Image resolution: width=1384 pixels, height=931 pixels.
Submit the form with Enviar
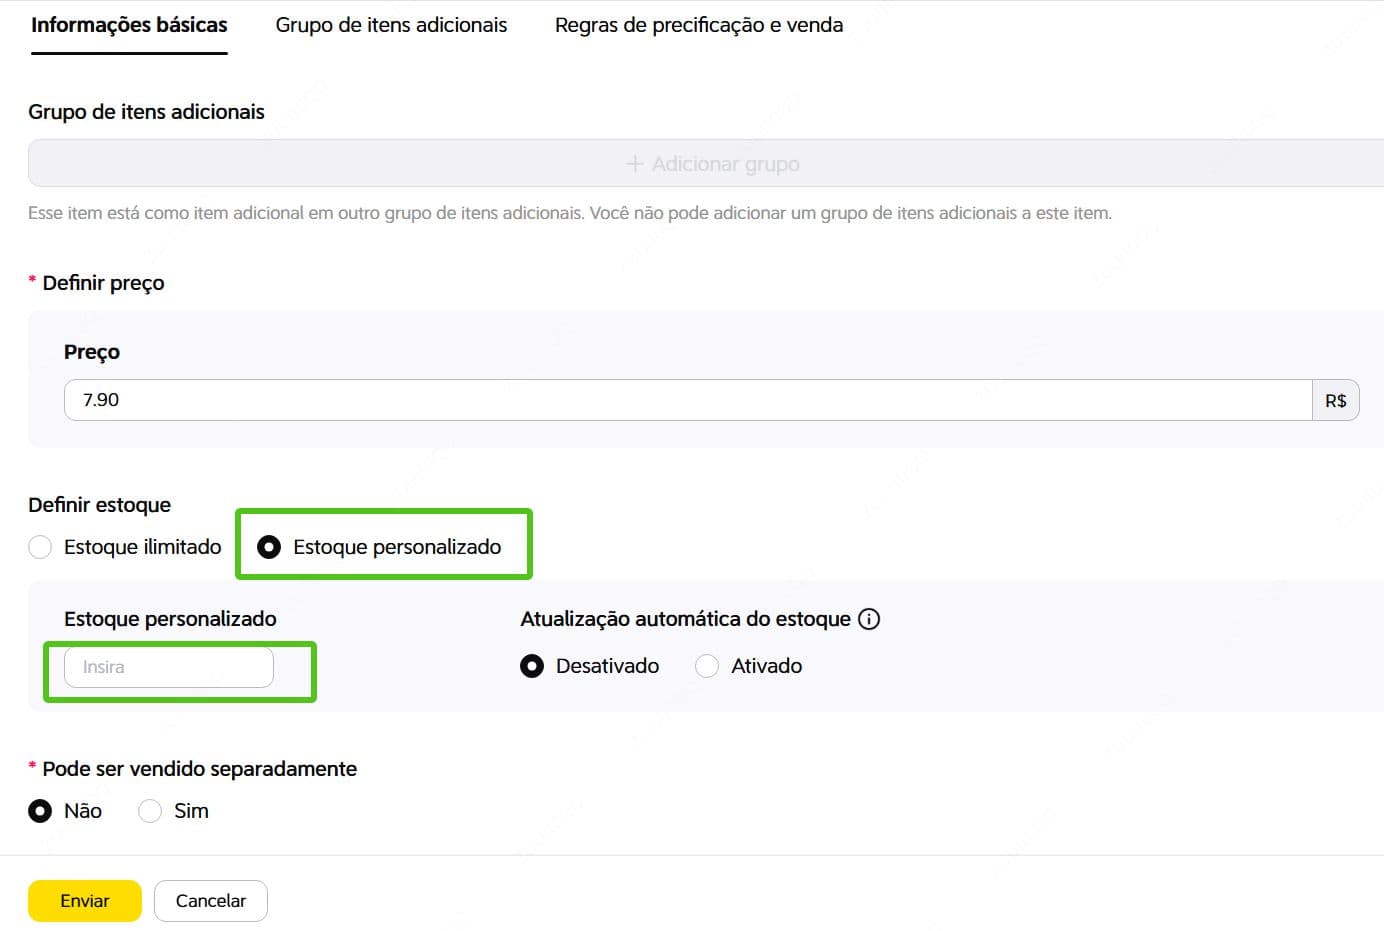(x=85, y=901)
